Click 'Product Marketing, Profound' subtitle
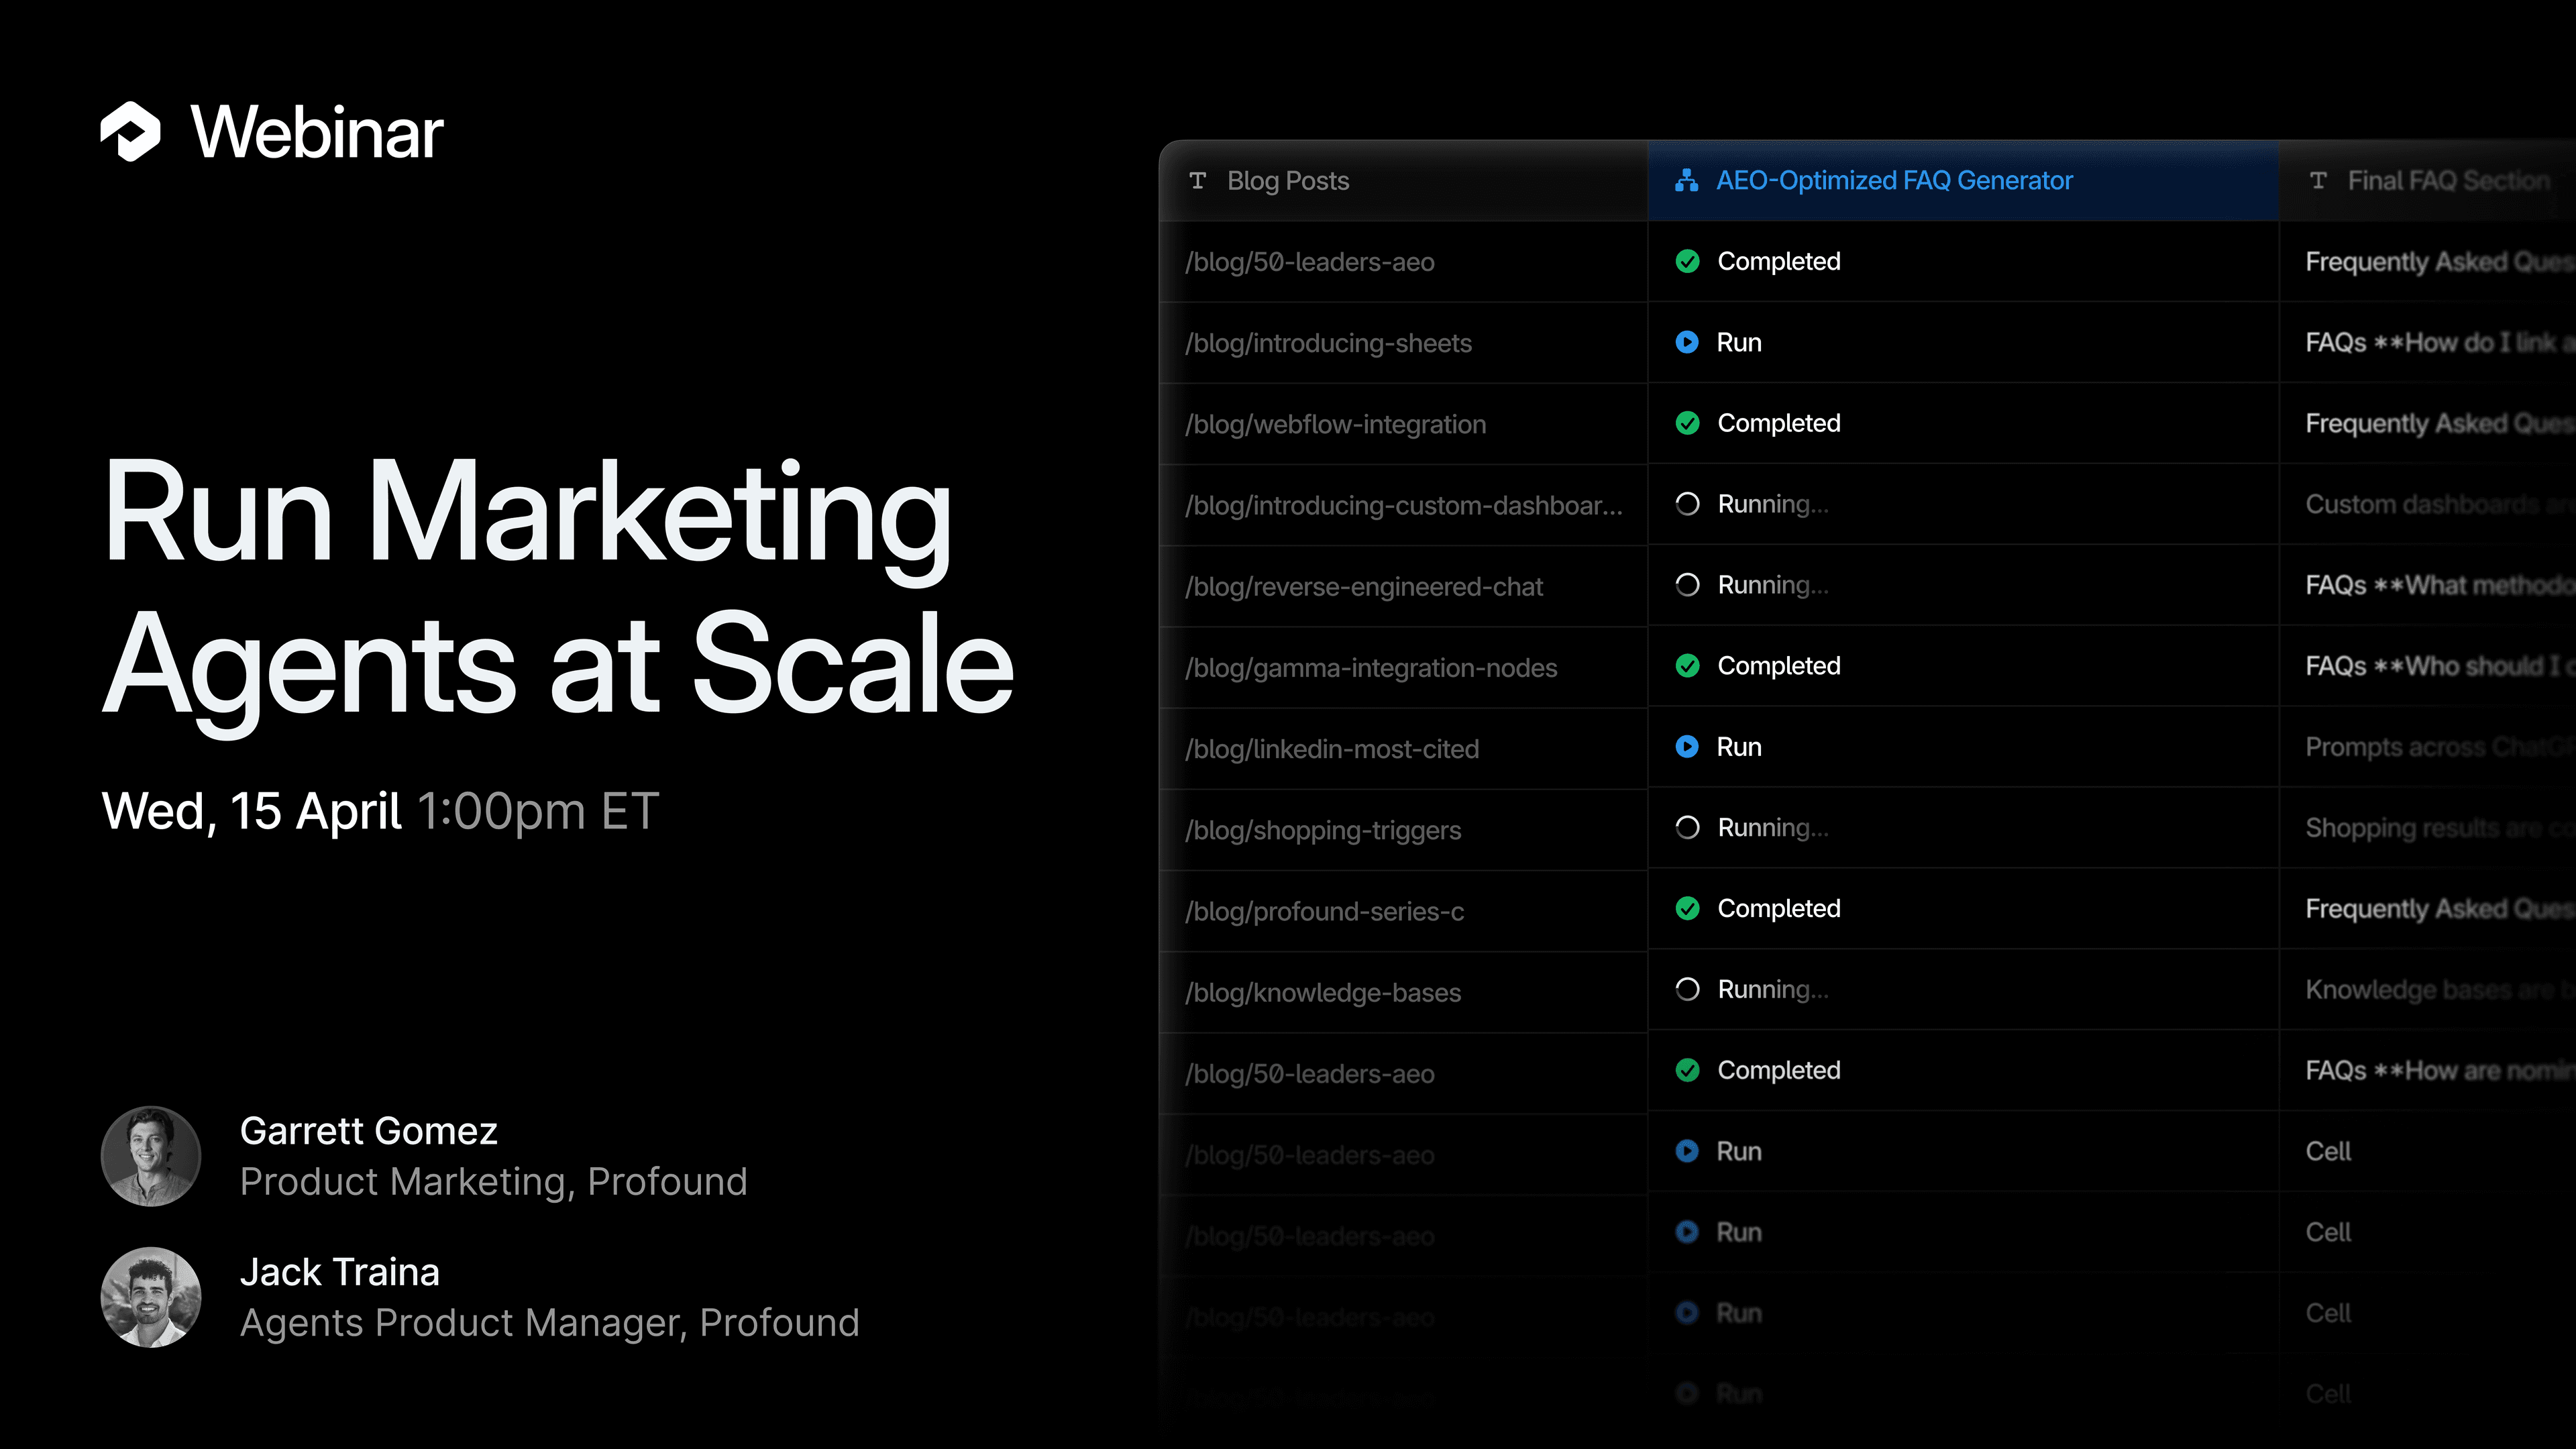 tap(494, 1182)
